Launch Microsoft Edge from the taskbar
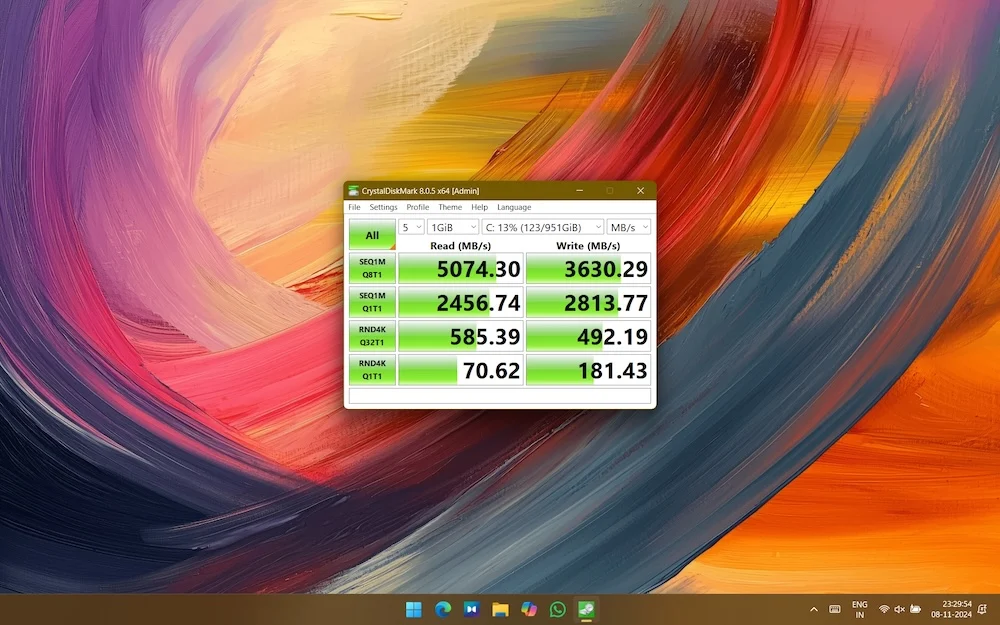 (x=442, y=609)
